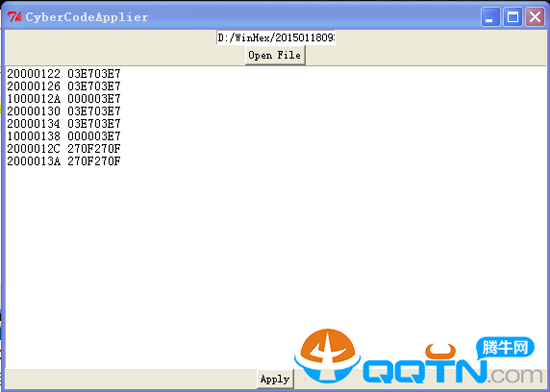Focus the D:/WinHex file path field

(276, 37)
